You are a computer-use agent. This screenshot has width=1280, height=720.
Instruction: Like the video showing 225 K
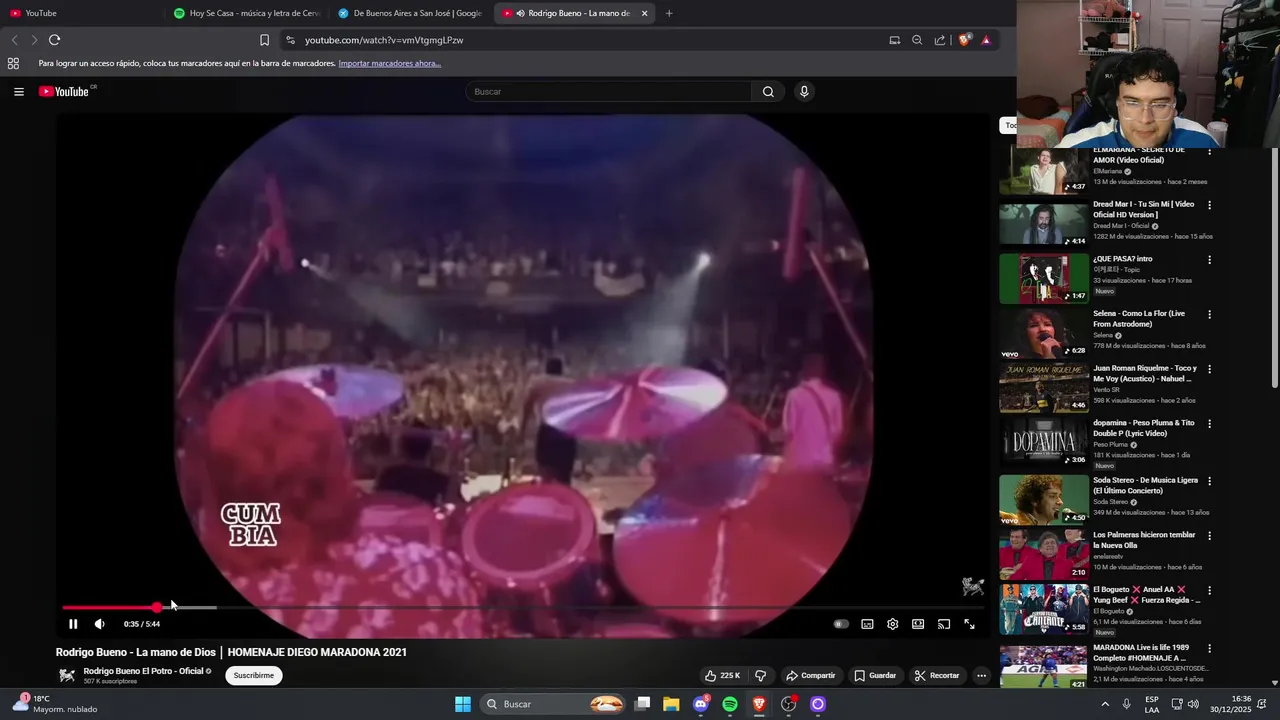click(722, 676)
